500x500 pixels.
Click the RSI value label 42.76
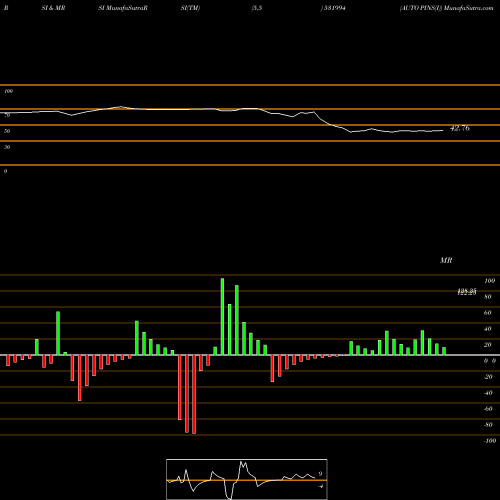(460, 128)
